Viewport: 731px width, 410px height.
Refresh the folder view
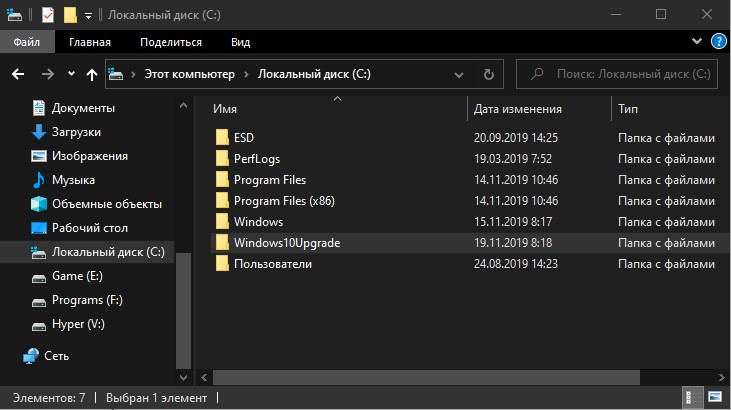point(489,74)
